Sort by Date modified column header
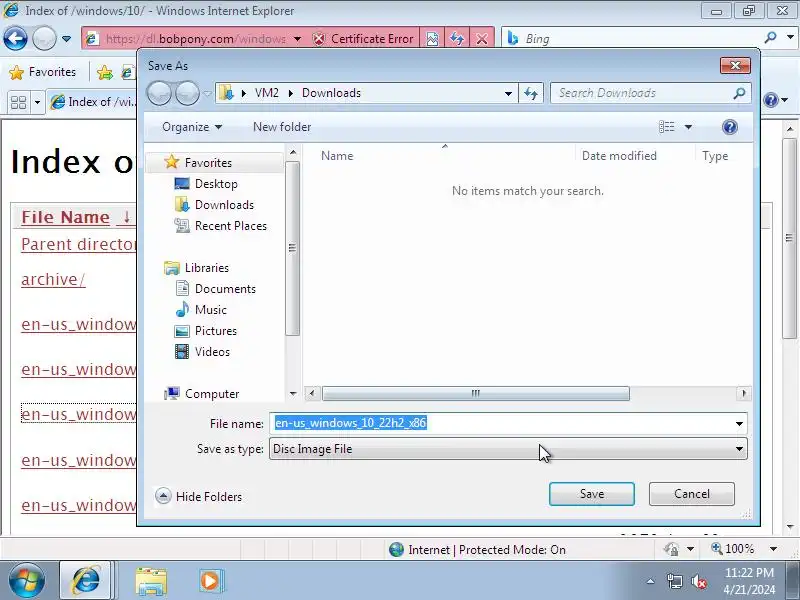This screenshot has width=800, height=600. [x=619, y=156]
